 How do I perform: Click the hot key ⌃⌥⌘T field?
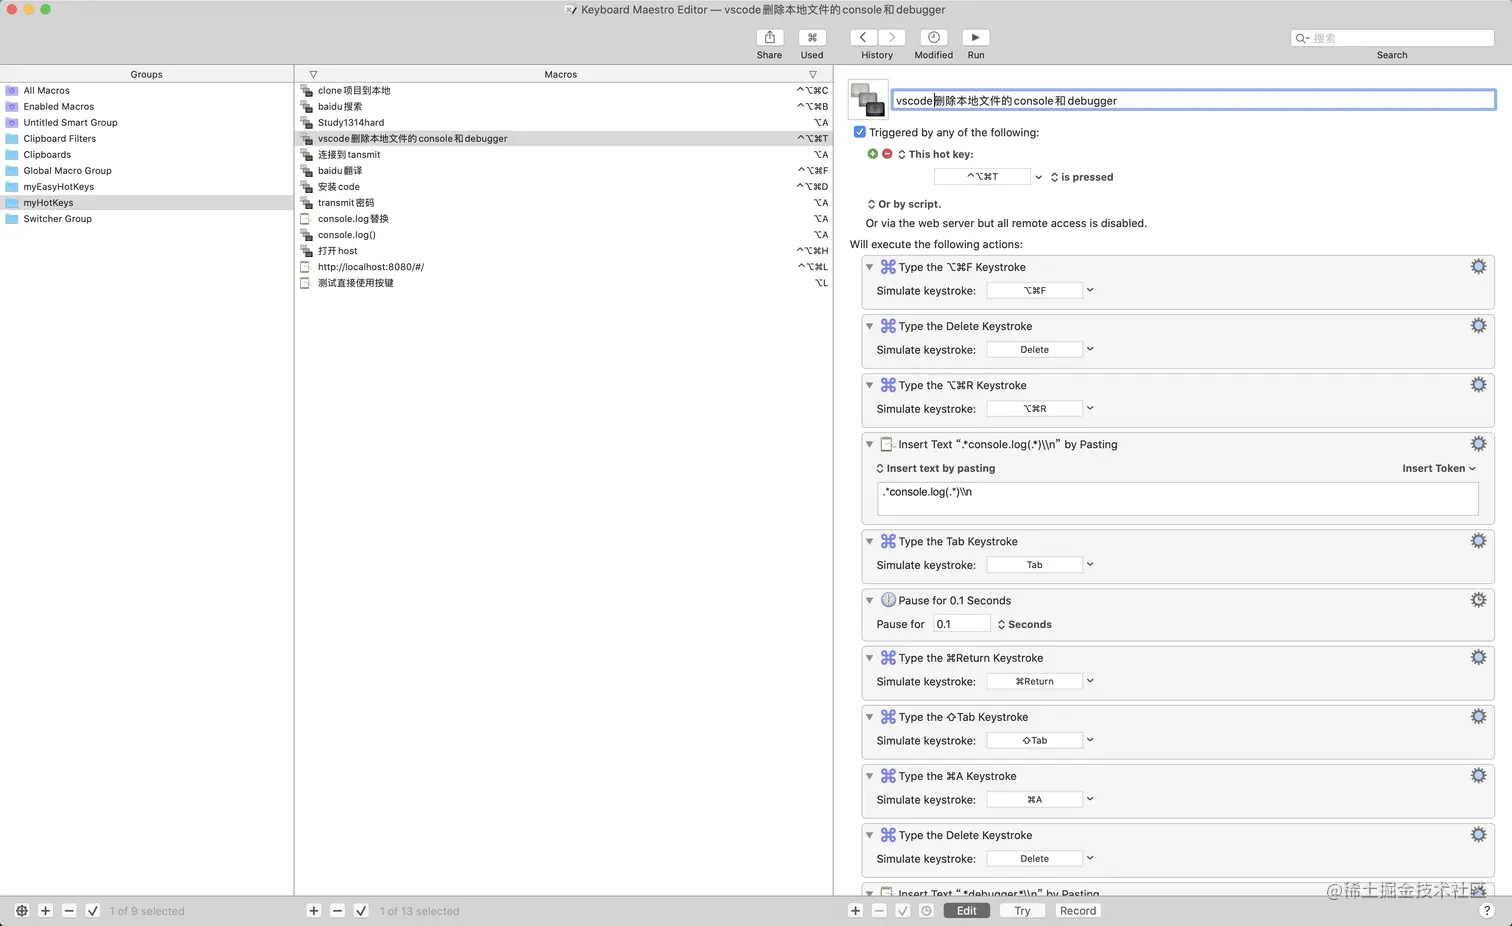pos(982,177)
